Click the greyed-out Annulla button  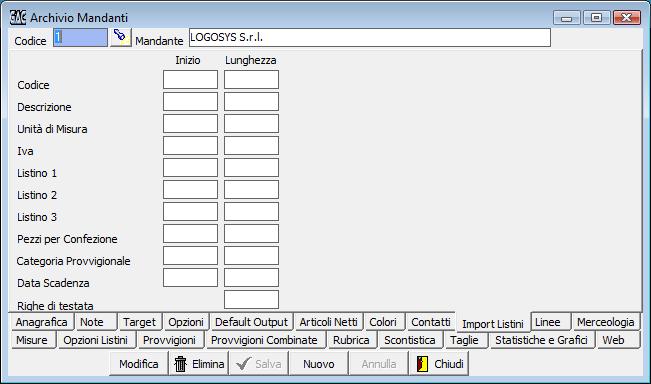coord(378,364)
